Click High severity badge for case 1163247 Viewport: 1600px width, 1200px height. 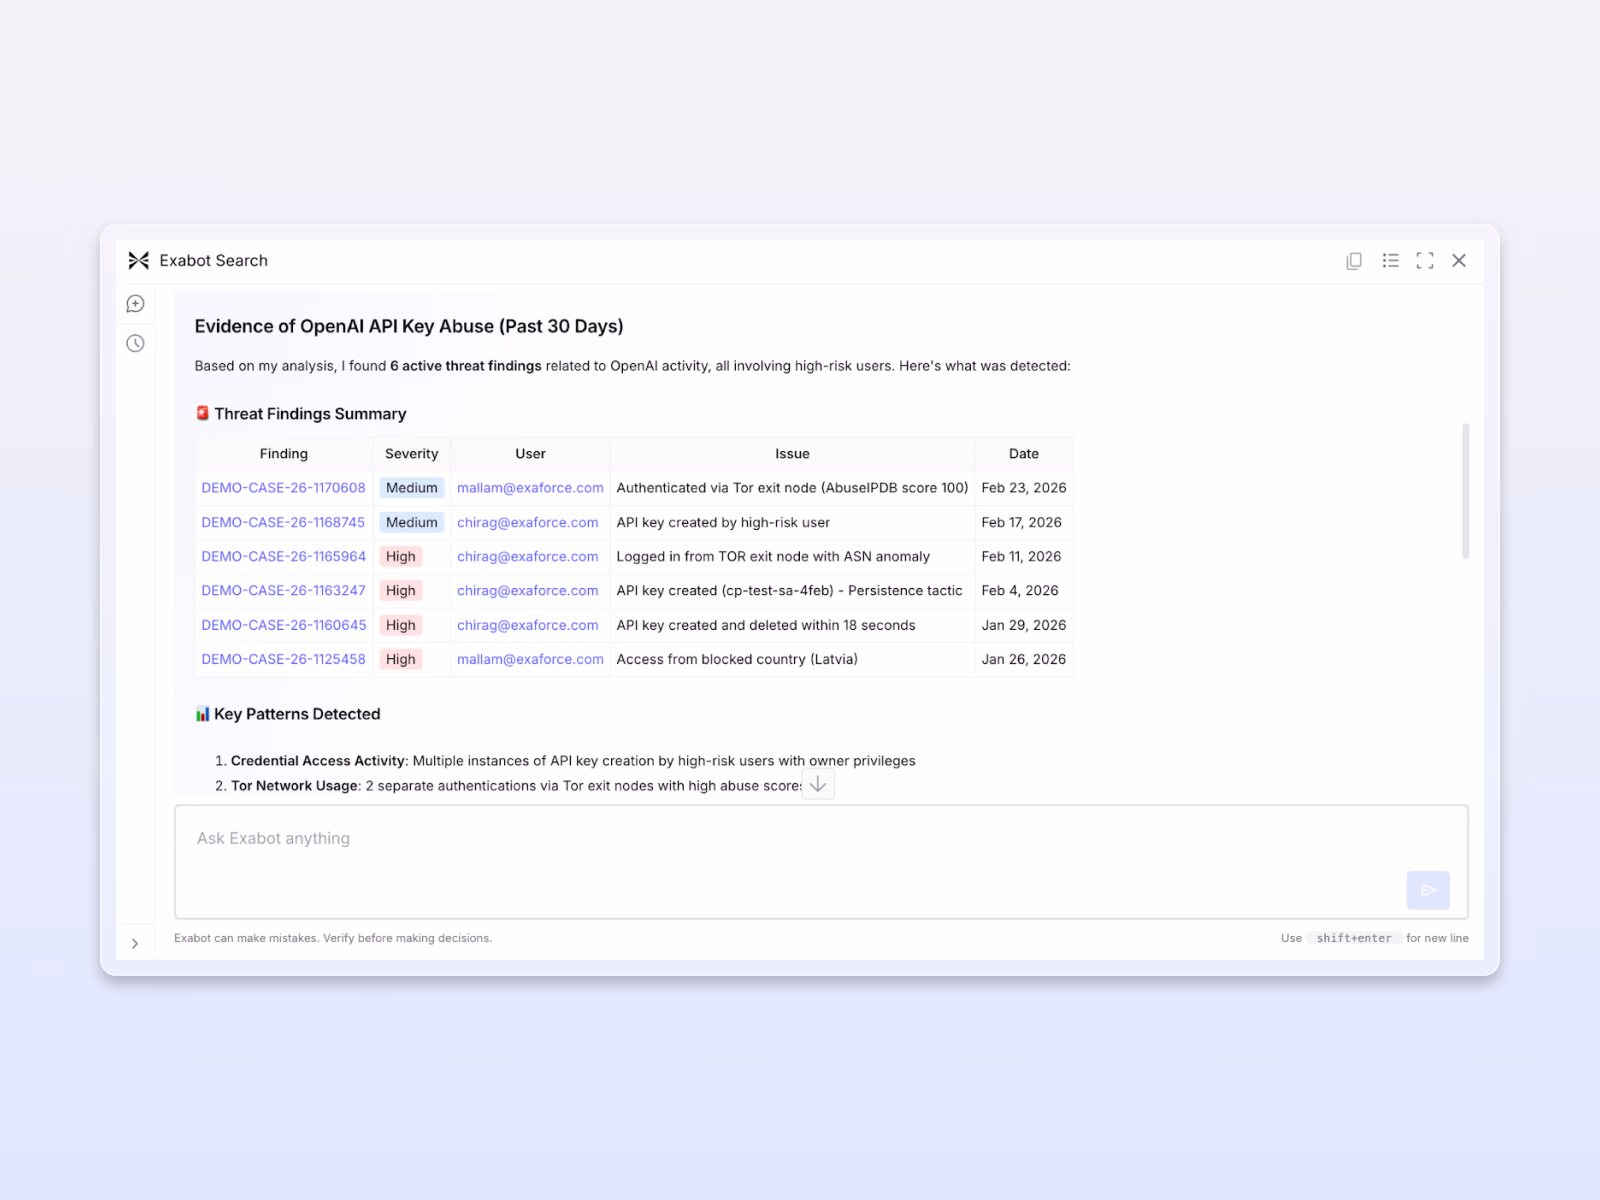(401, 591)
